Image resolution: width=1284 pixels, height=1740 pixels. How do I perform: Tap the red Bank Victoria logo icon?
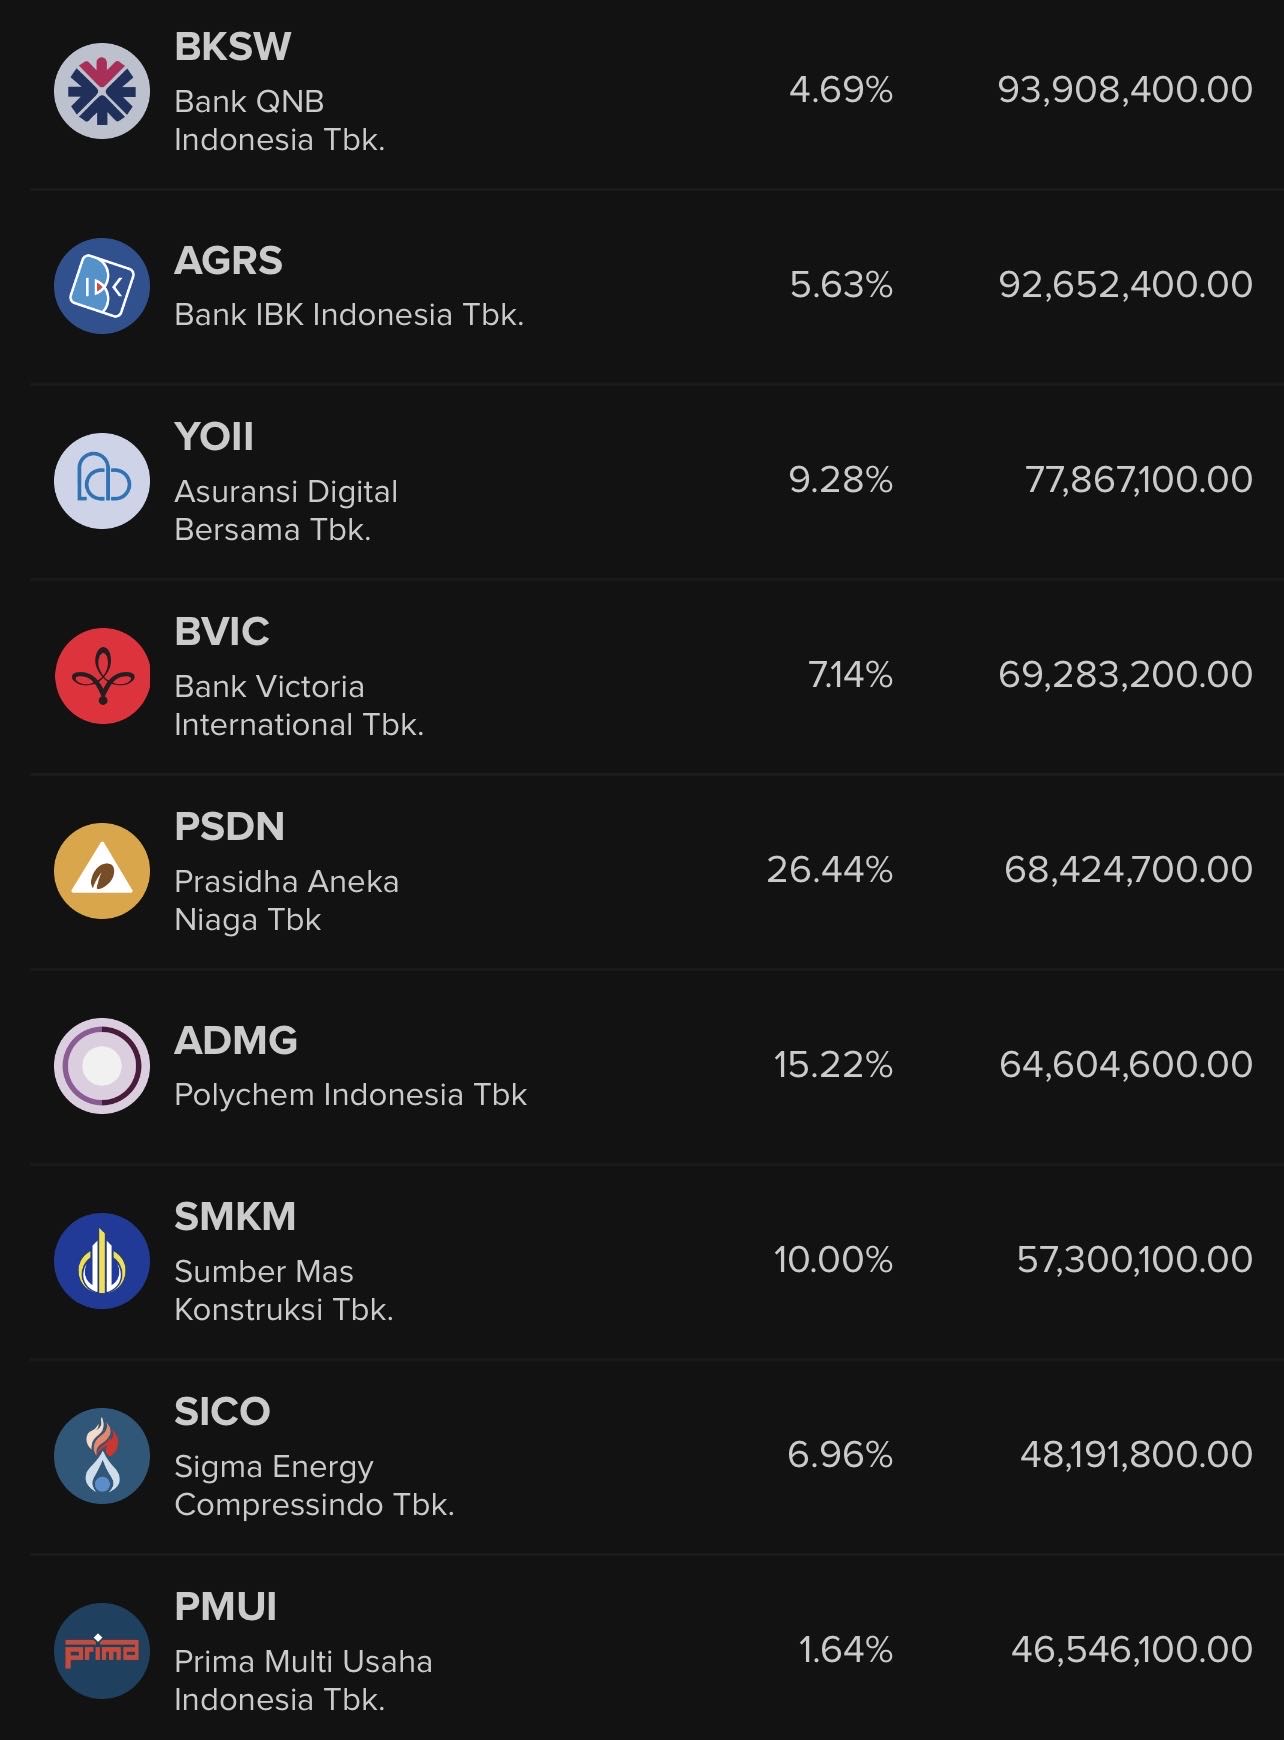click(x=102, y=676)
